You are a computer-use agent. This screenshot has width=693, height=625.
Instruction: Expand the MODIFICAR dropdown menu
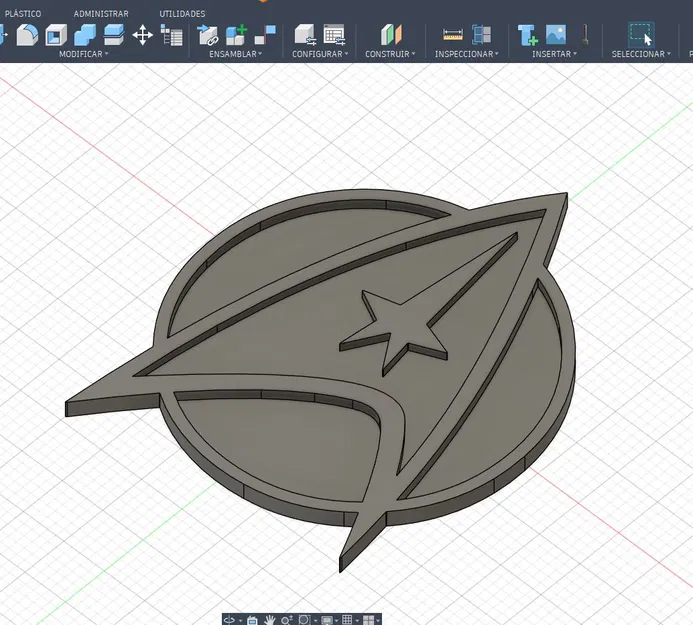pyautogui.click(x=84, y=54)
